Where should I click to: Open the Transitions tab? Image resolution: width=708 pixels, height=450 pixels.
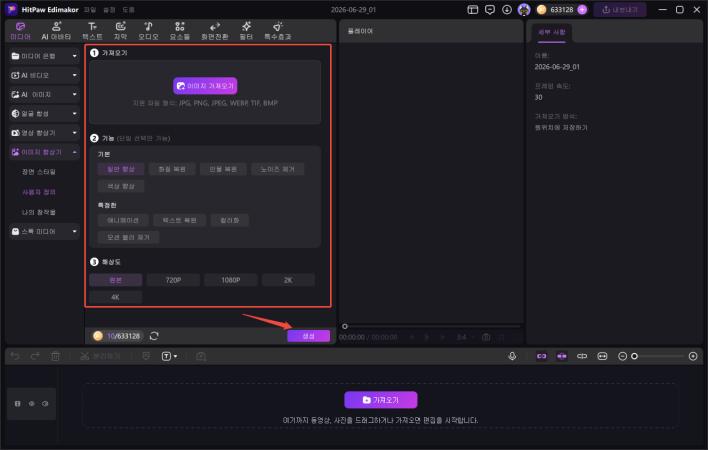[x=214, y=31]
